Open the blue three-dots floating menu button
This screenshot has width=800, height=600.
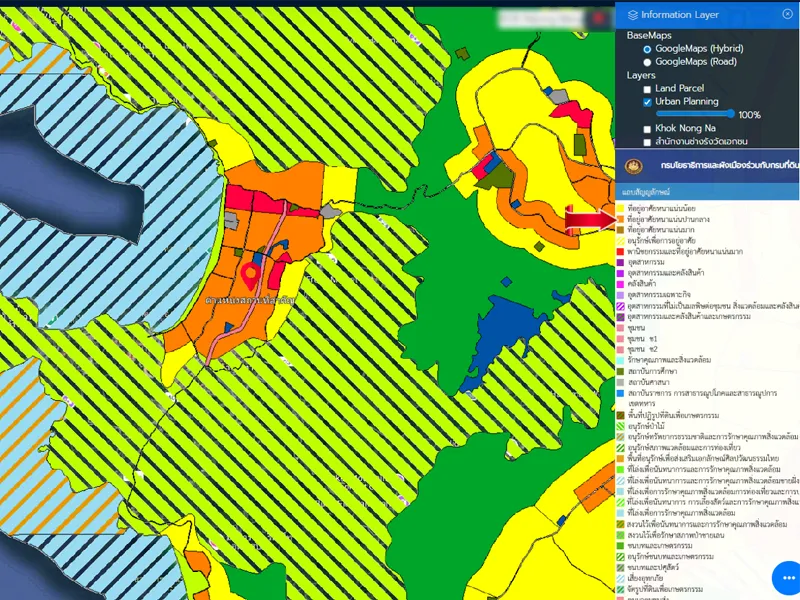pyautogui.click(x=788, y=579)
